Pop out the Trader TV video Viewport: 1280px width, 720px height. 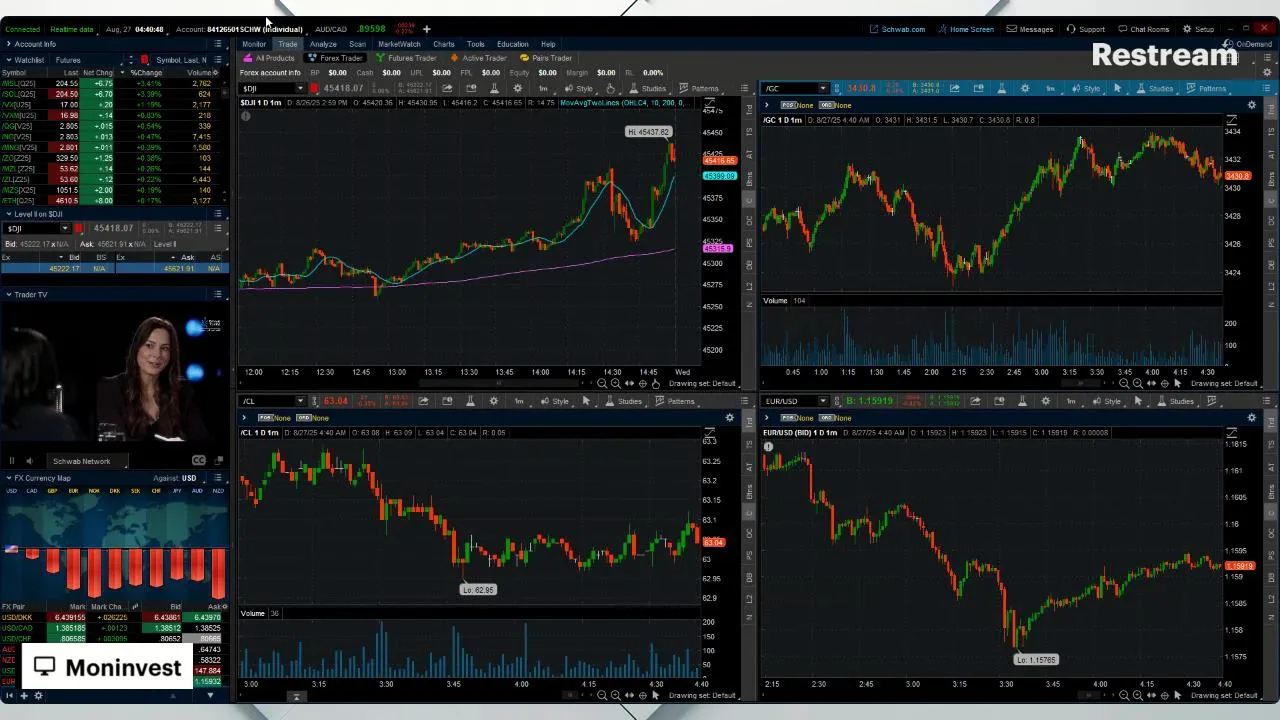(219, 460)
